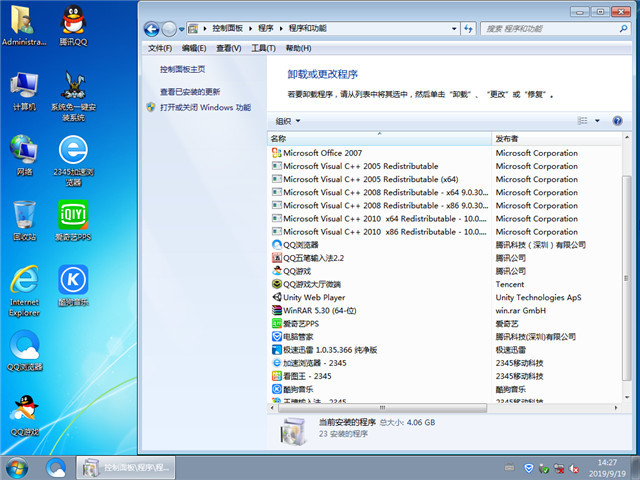Screen dimensions: 640x480
Task: Expand the 控制面板 breadcrumb arrow
Action: click(x=251, y=29)
